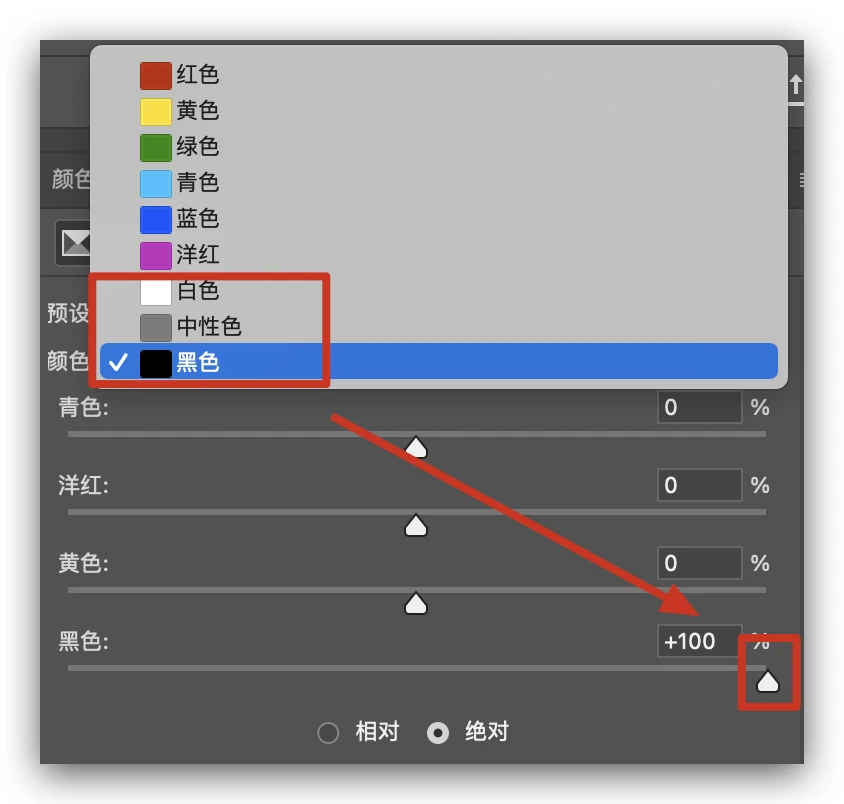Pick 绿色 from the dropdown list
The width and height of the screenshot is (844, 804).
coord(439,147)
